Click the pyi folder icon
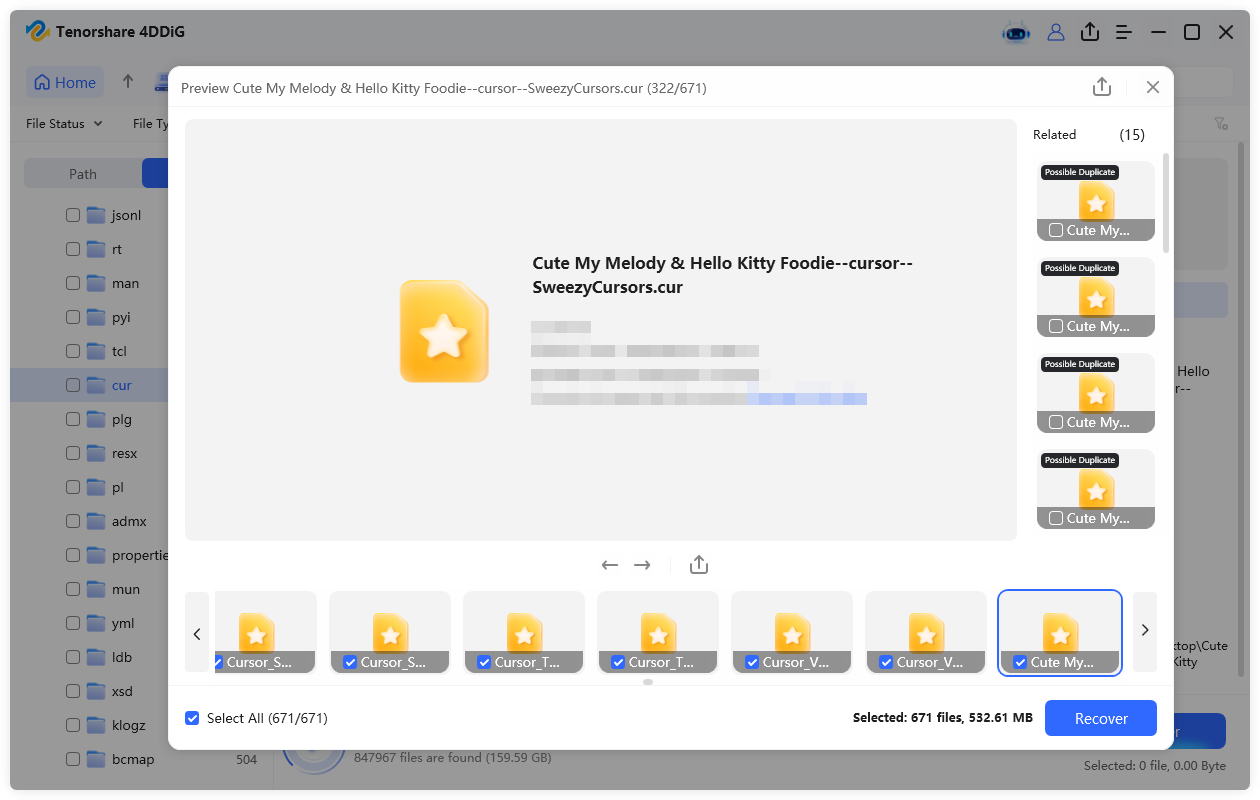 click(x=96, y=317)
